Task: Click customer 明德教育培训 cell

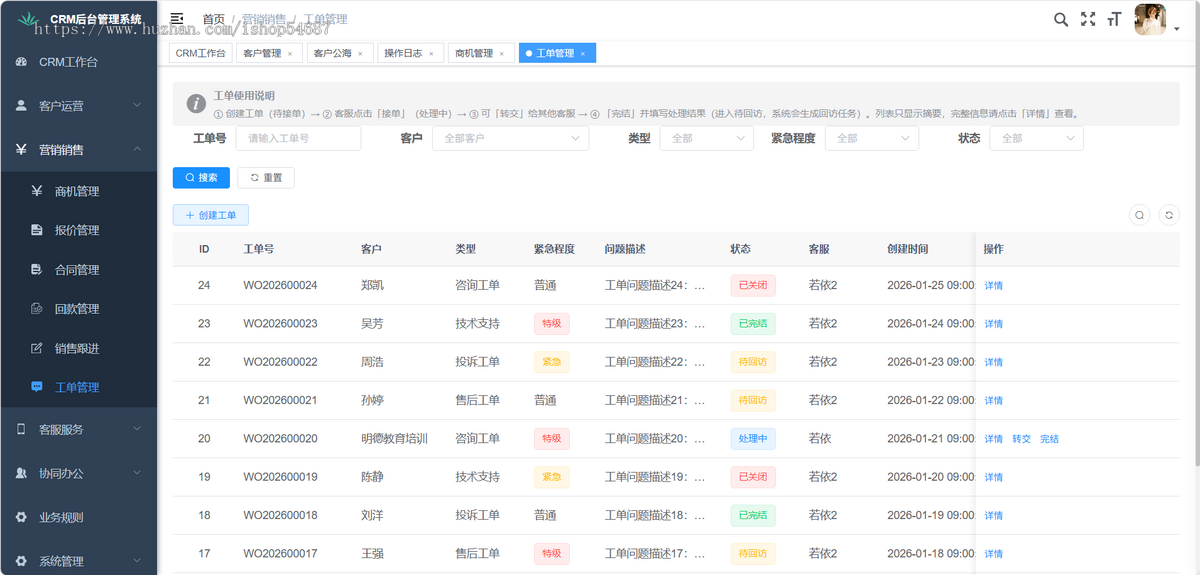Action: 394,439
